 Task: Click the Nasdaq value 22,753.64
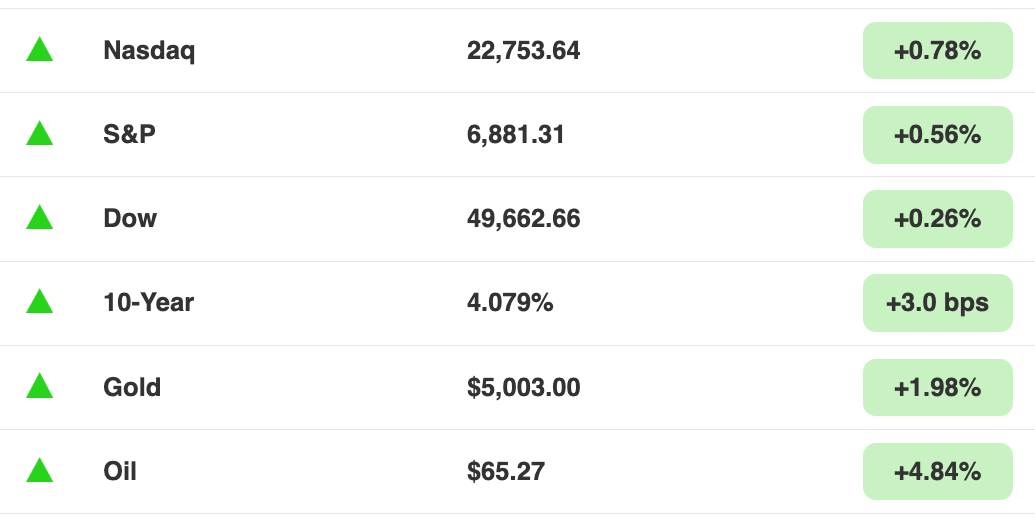pos(523,51)
